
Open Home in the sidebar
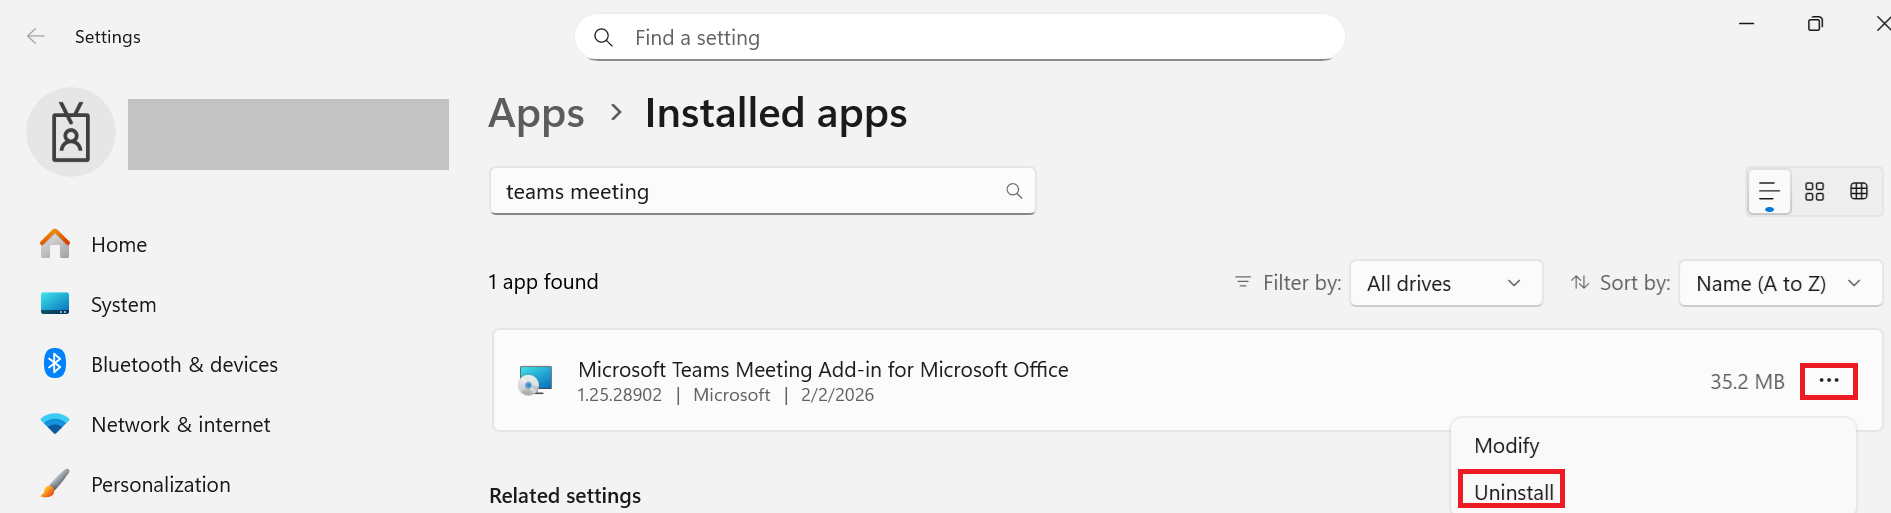[119, 245]
